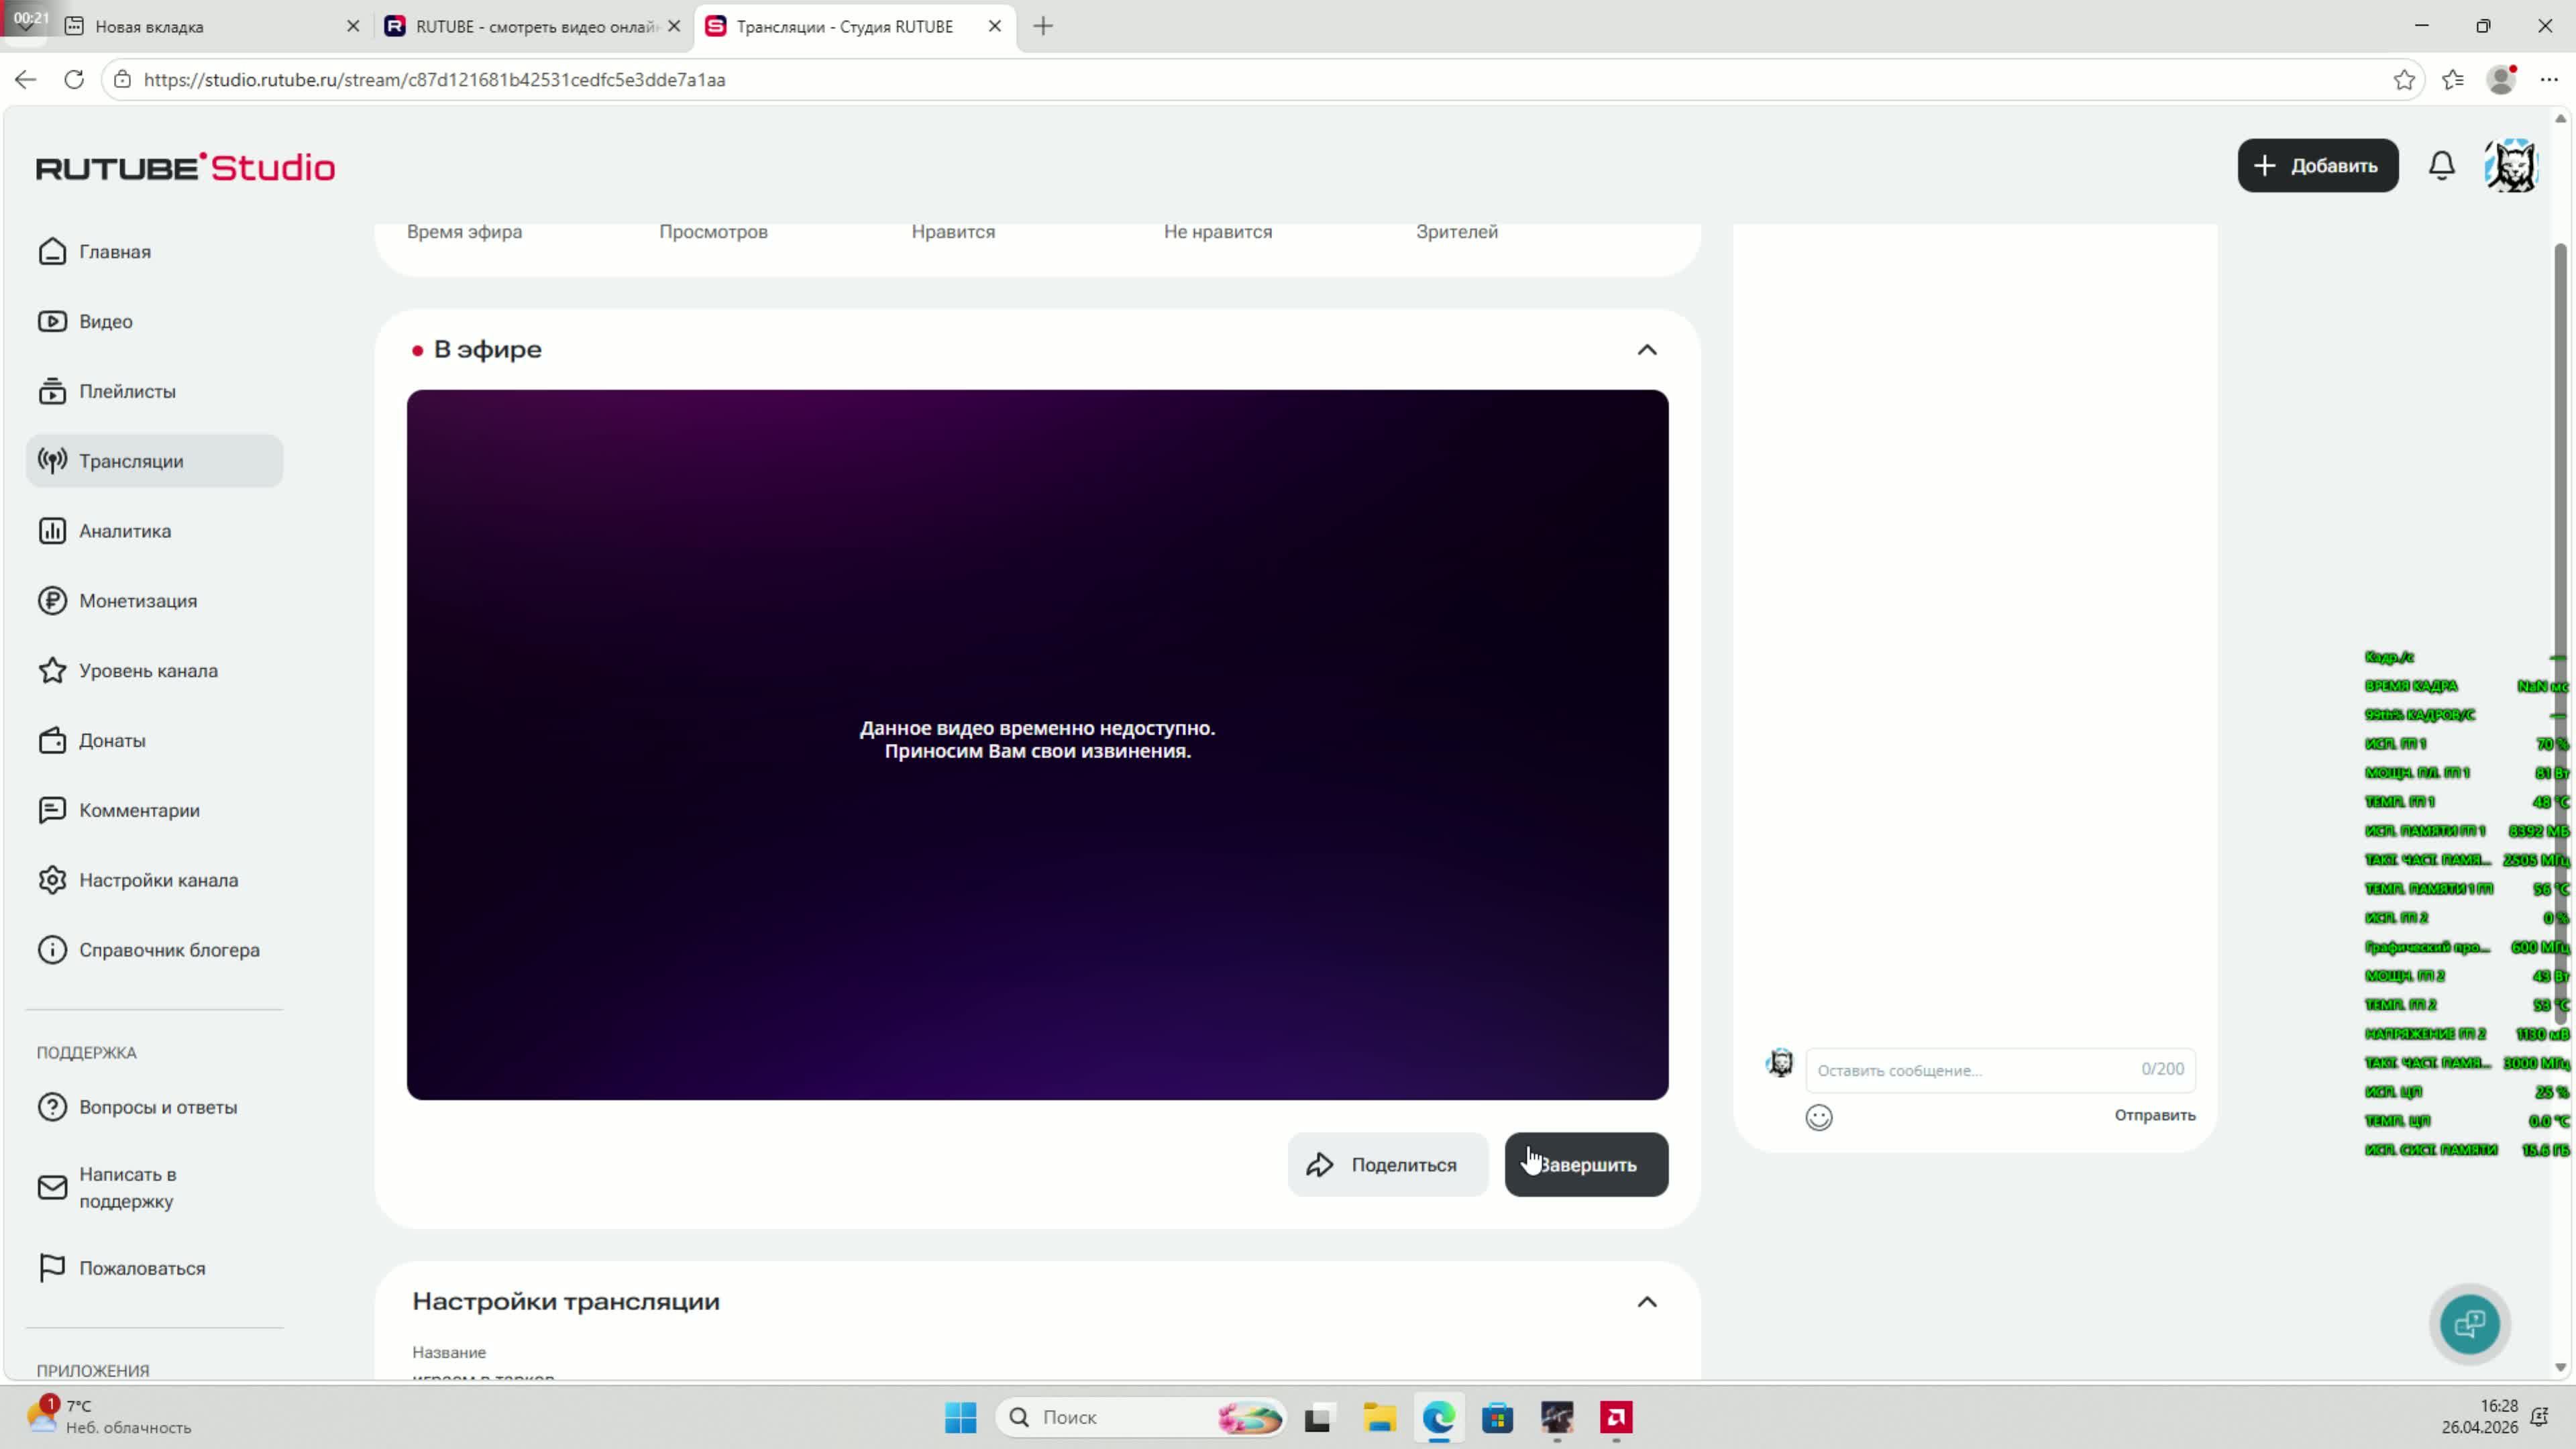Open the support chat floating widget
Screen dimensions: 2576x1449
pos(2469,1324)
